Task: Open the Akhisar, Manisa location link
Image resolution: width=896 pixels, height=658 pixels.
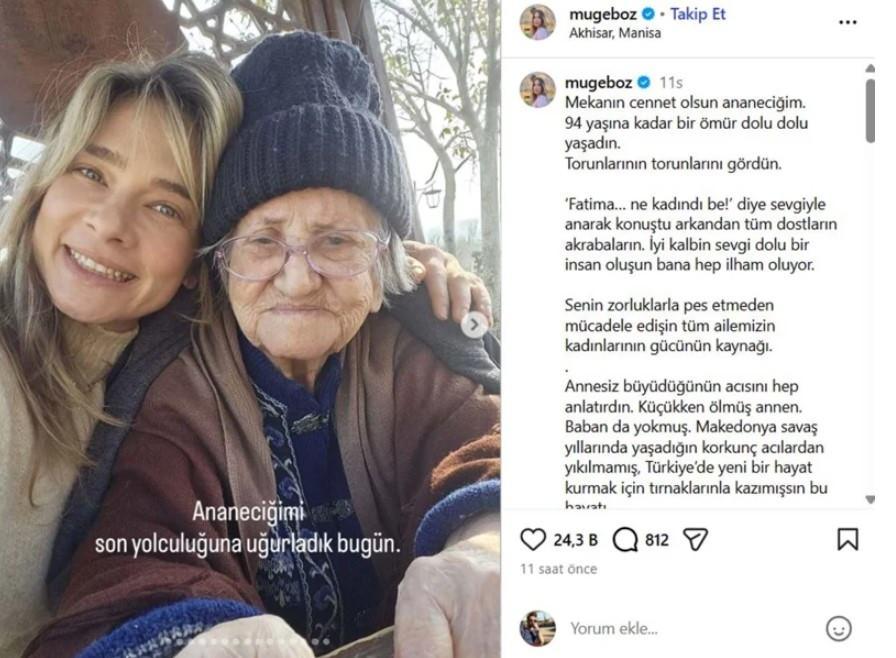Action: [x=615, y=33]
